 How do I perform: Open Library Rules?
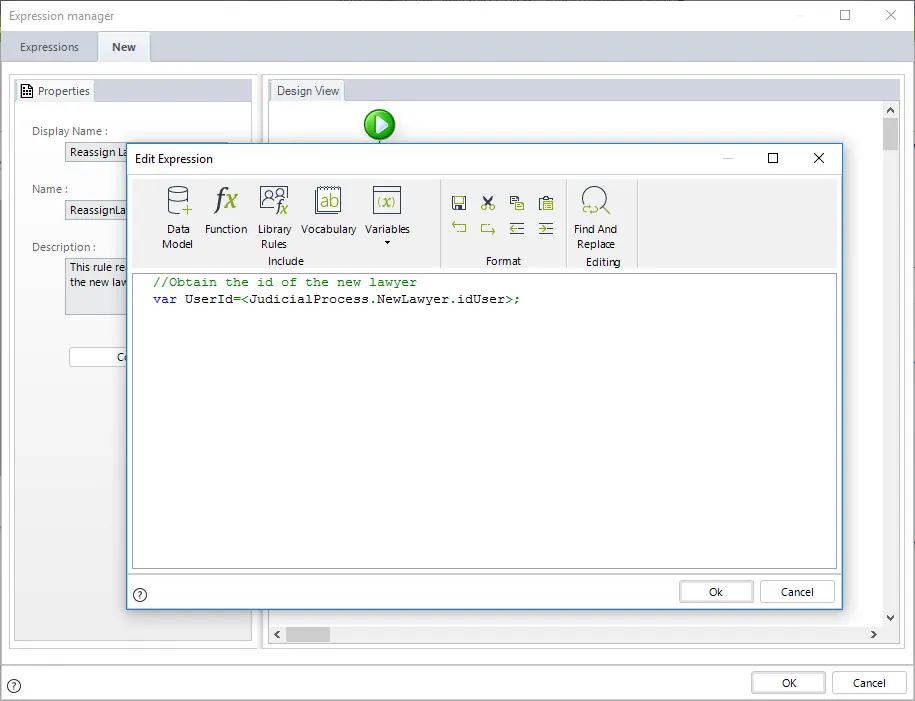[274, 217]
